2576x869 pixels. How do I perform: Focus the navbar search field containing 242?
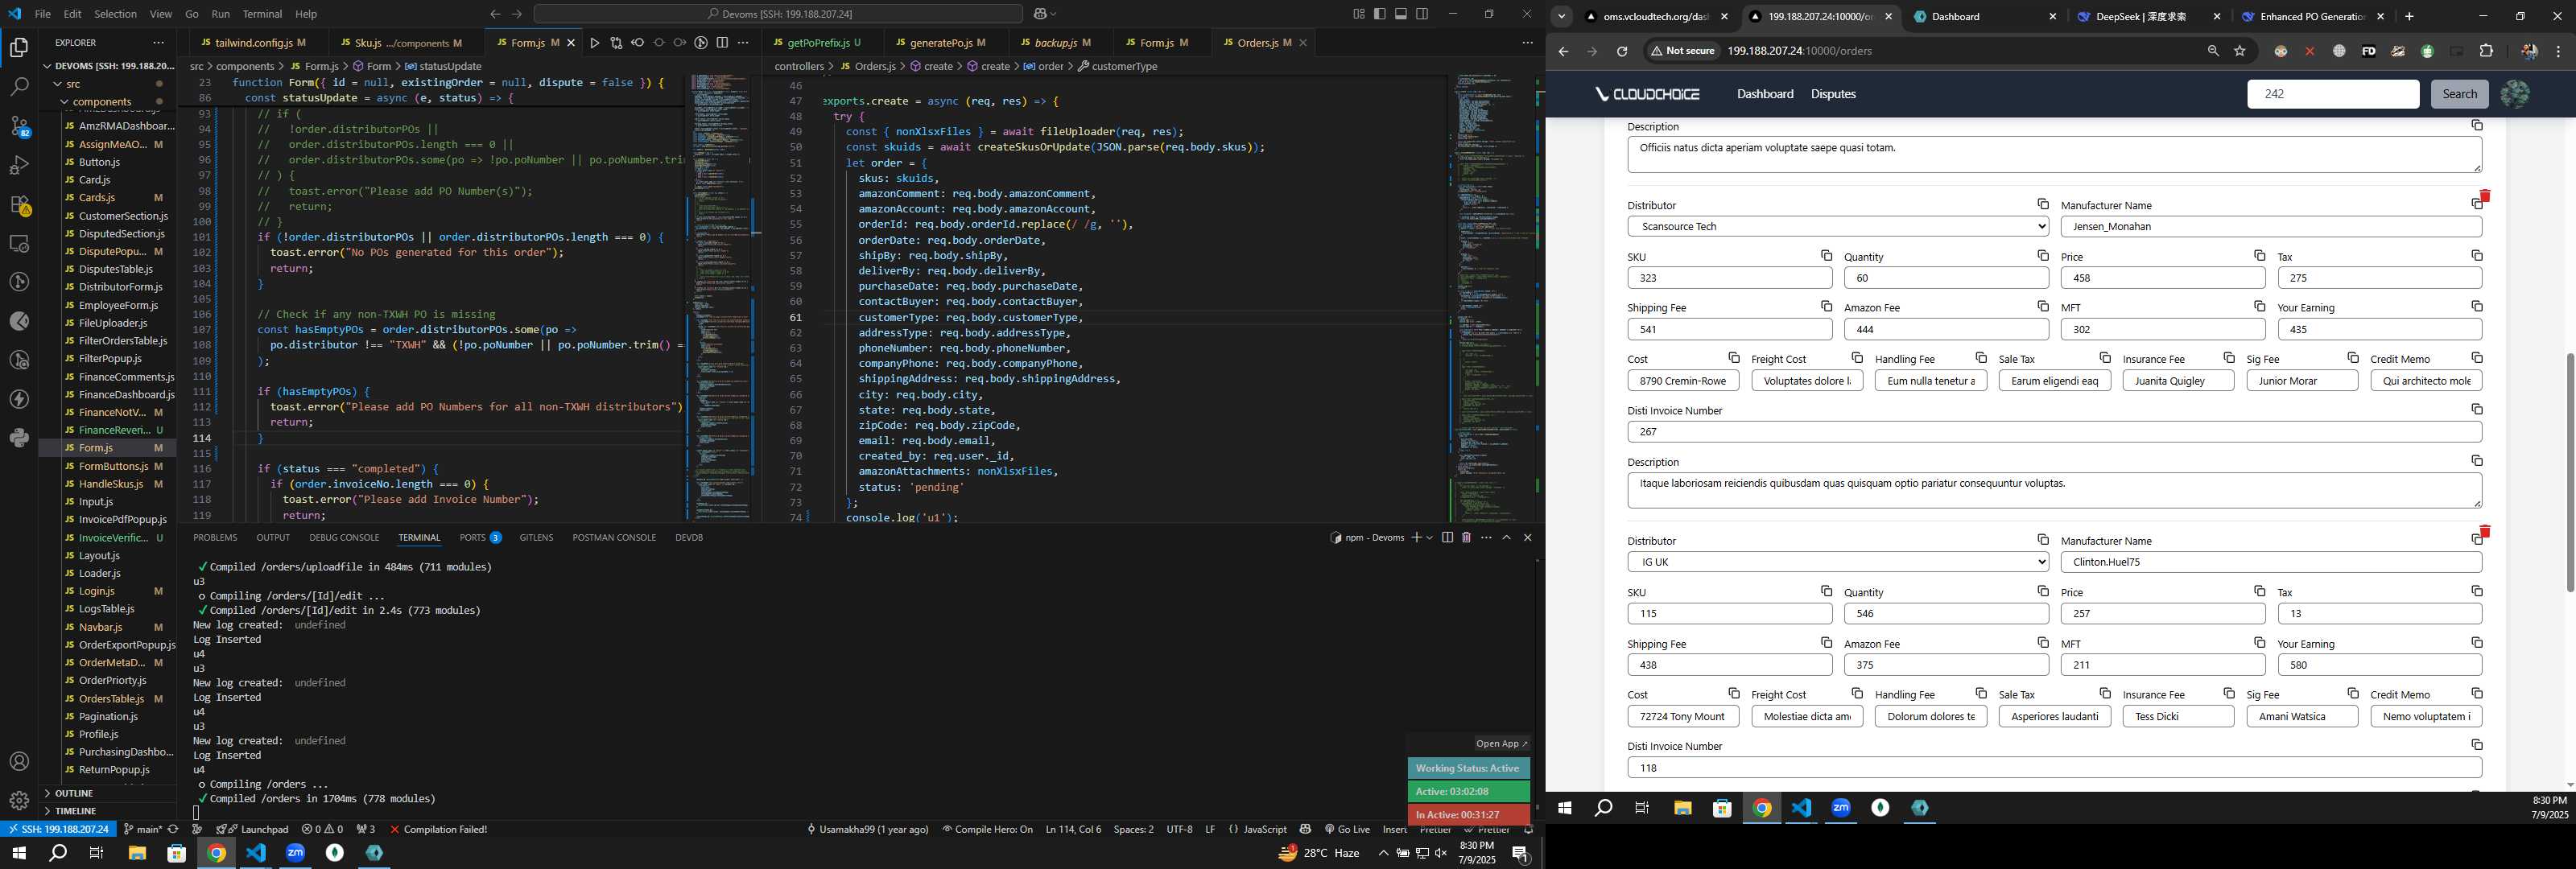tap(2333, 94)
